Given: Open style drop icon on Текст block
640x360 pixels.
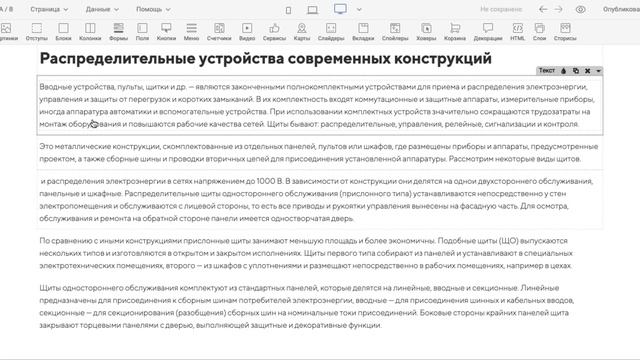Looking at the screenshot, I should tap(564, 71).
